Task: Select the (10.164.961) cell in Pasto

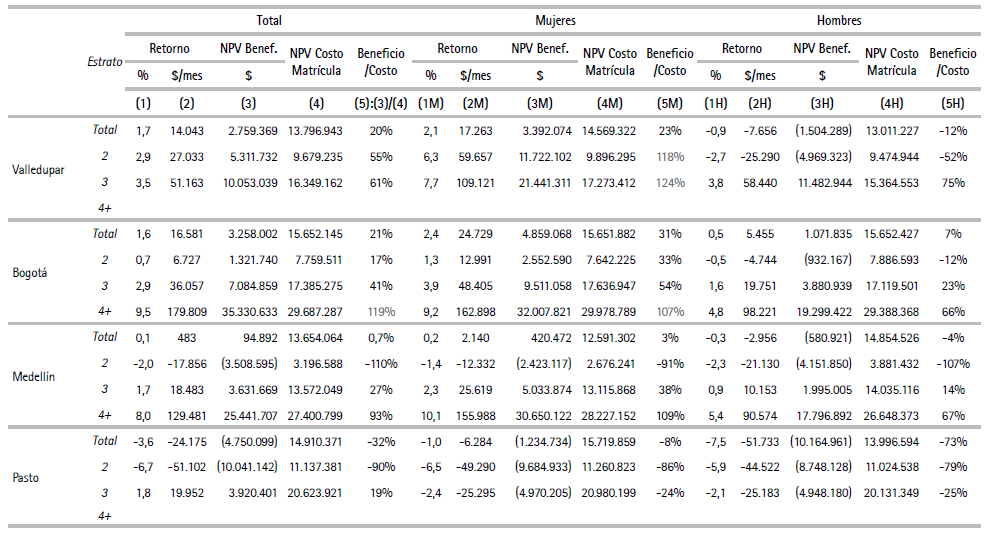Action: pyautogui.click(x=824, y=440)
